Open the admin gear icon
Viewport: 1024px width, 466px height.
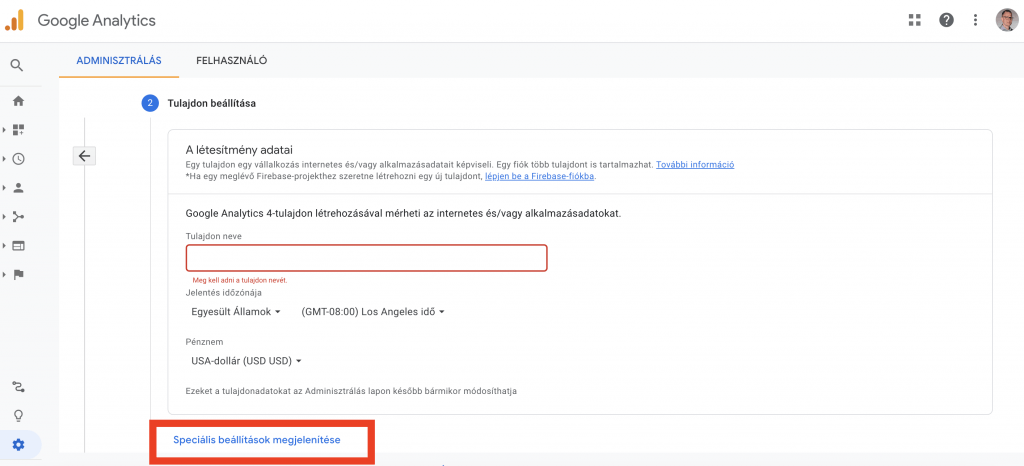[18, 444]
